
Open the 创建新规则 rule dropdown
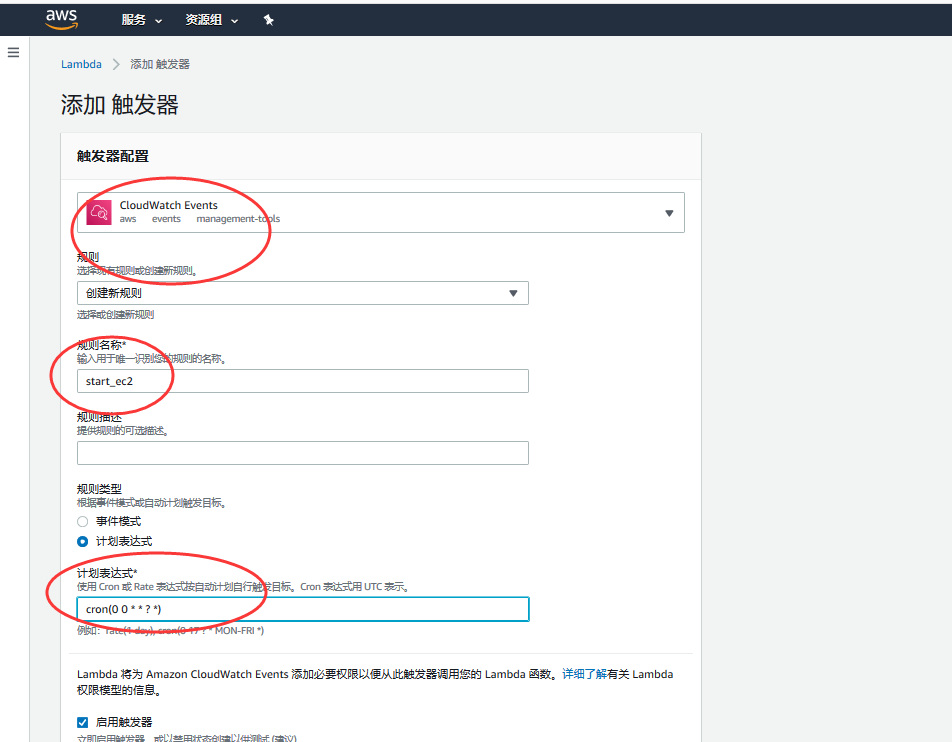pos(302,293)
